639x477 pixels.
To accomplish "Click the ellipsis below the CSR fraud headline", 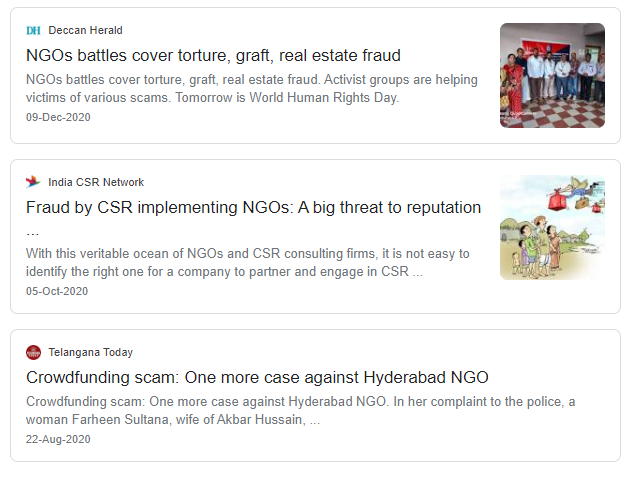I will coord(32,232).
